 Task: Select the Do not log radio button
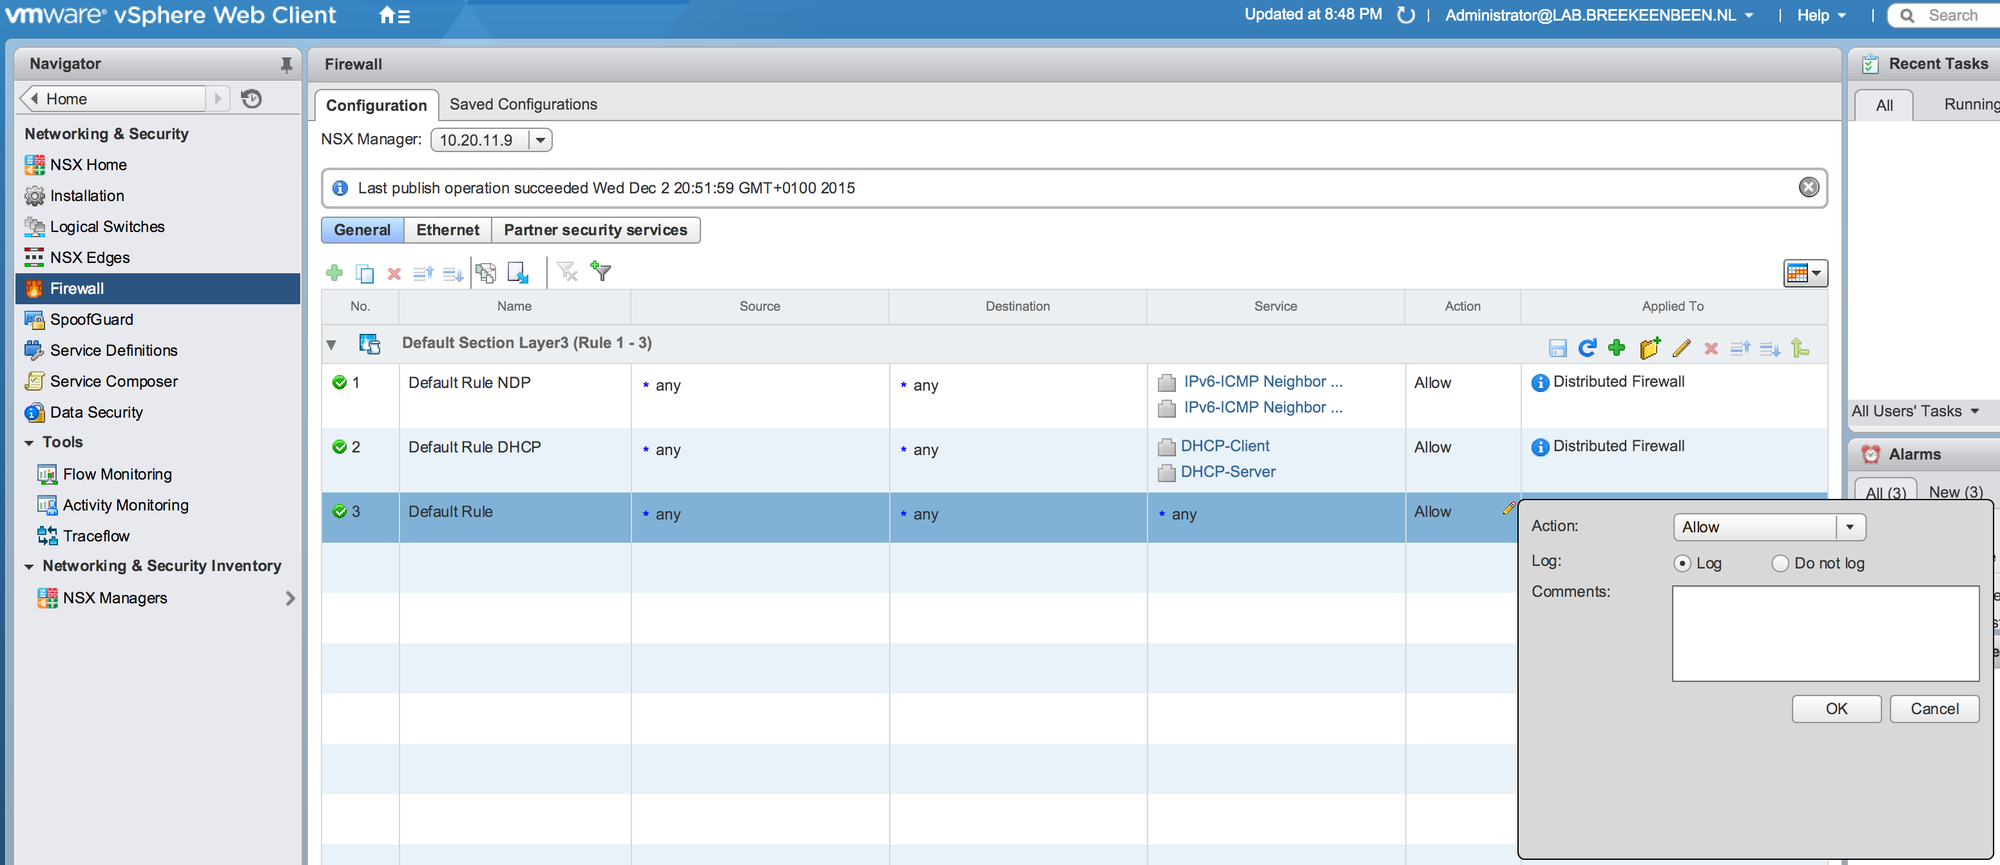[1780, 563]
